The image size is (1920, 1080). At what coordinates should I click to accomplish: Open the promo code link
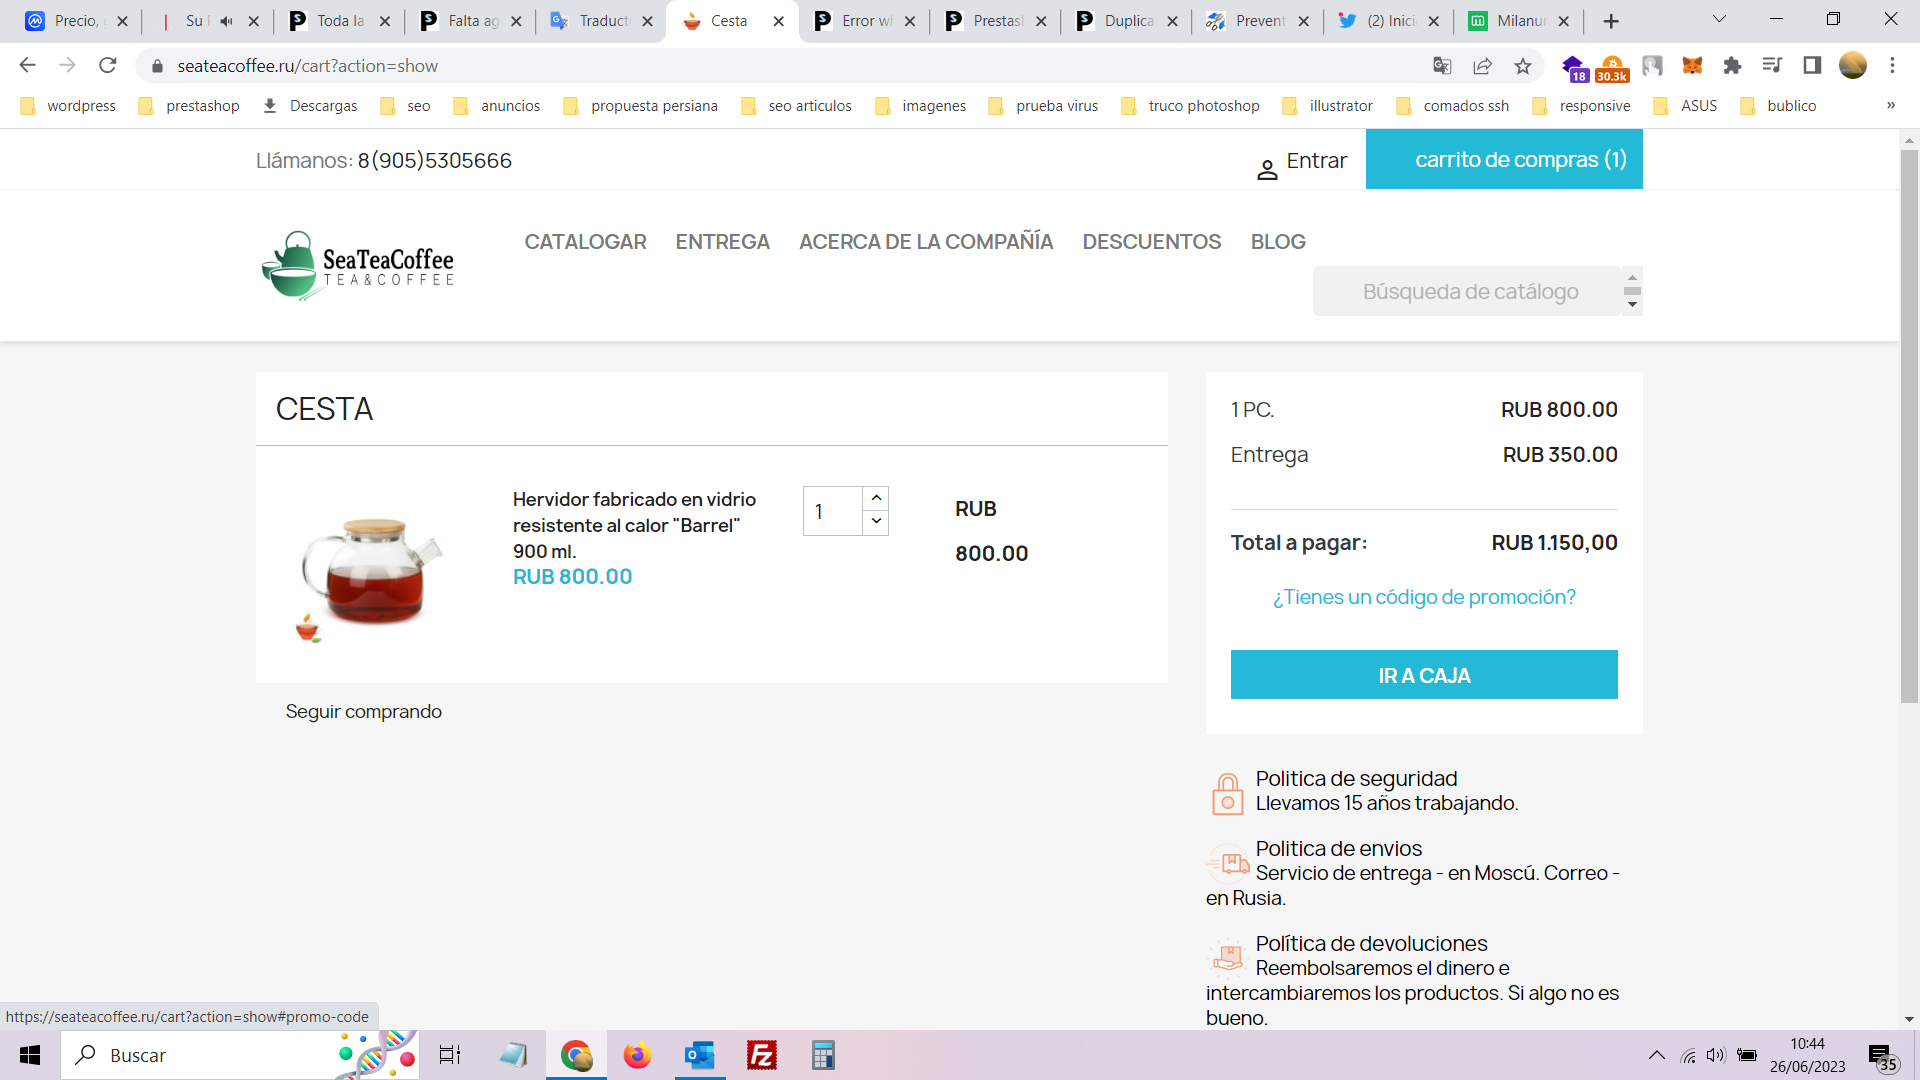pyautogui.click(x=1423, y=597)
